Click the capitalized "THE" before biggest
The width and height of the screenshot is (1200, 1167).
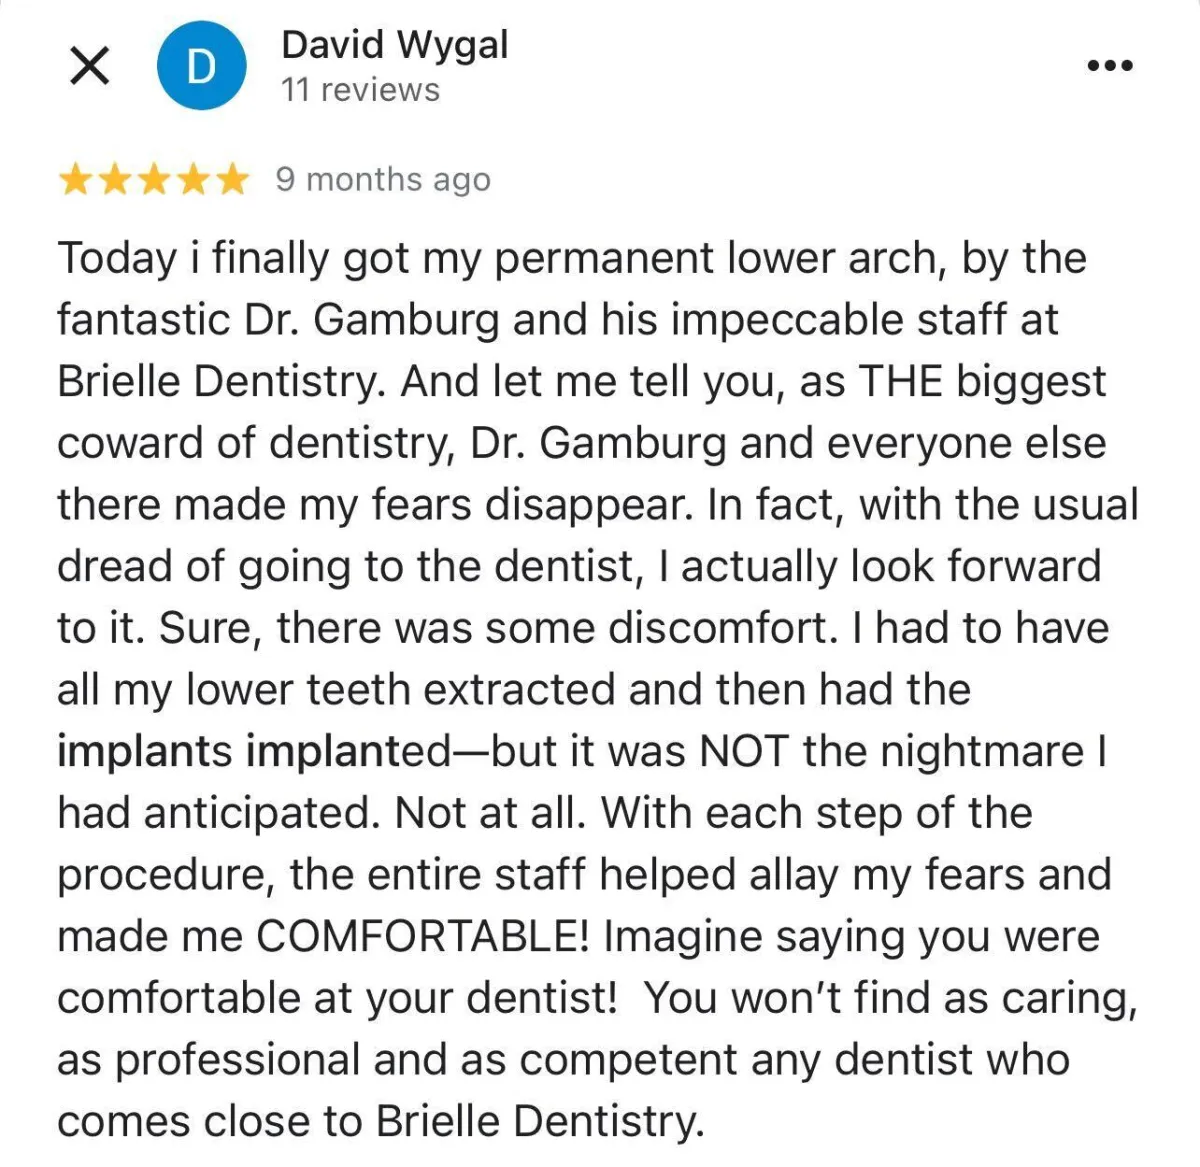(x=900, y=382)
